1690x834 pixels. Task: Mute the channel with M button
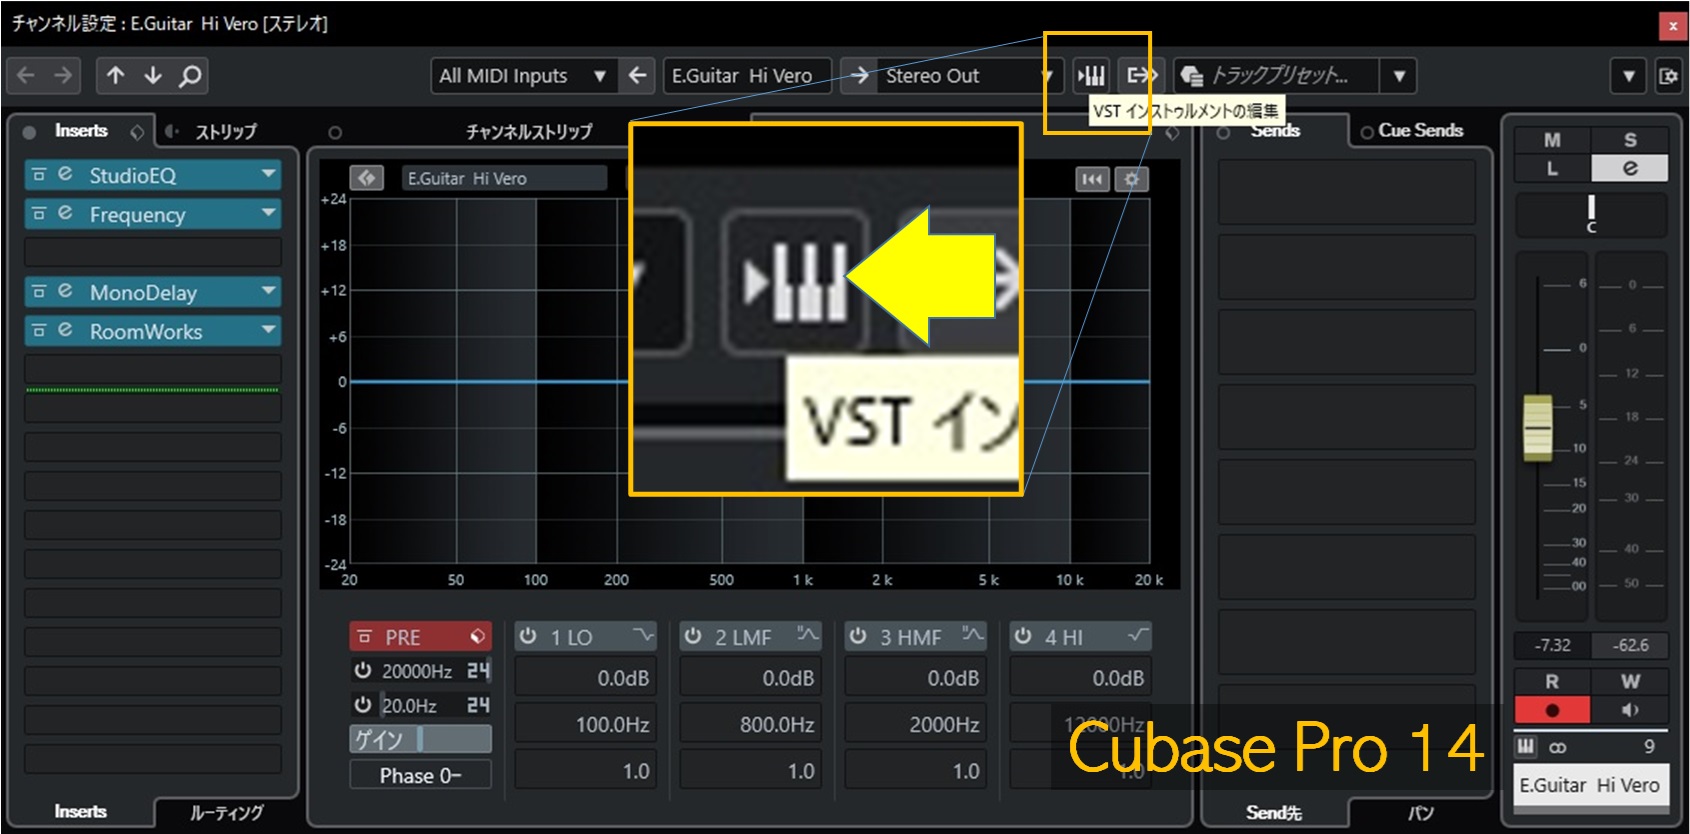pos(1552,140)
